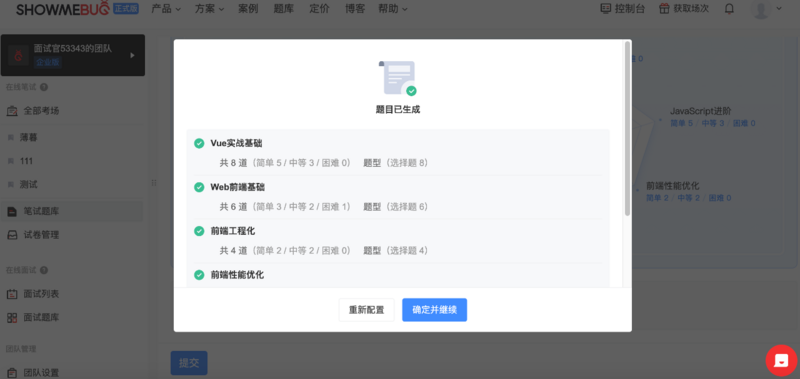
Task: Expand the 面试官53343的团队 team switcher
Action: tap(132, 55)
